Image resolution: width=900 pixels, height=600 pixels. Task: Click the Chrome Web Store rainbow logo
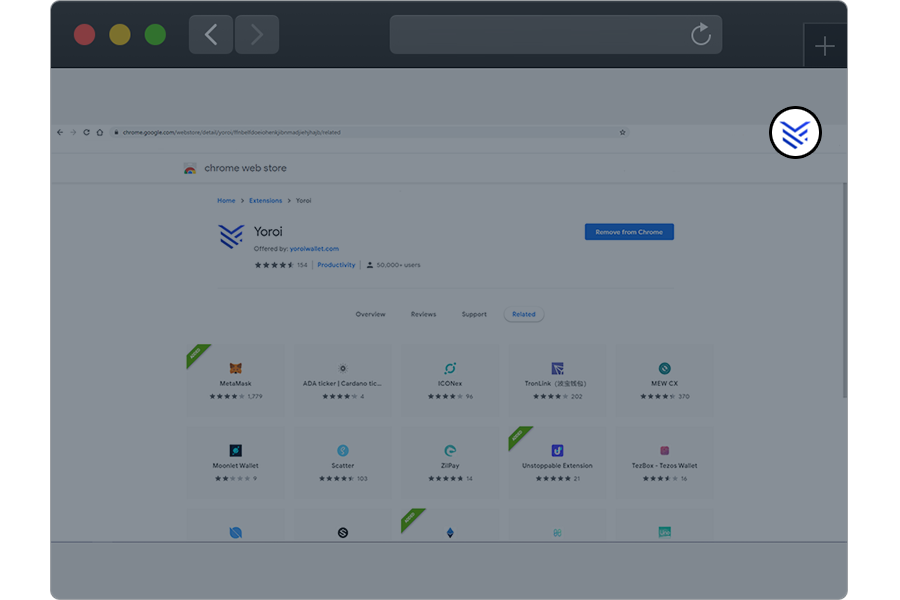click(x=190, y=168)
